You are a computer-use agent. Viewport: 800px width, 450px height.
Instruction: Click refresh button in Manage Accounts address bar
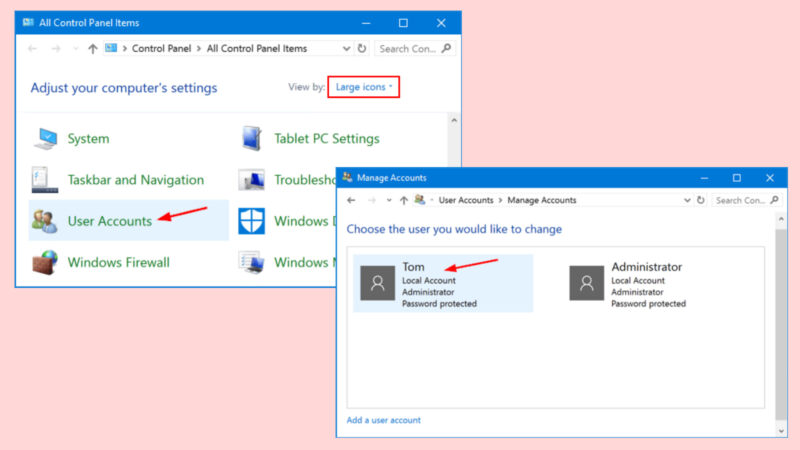[701, 200]
